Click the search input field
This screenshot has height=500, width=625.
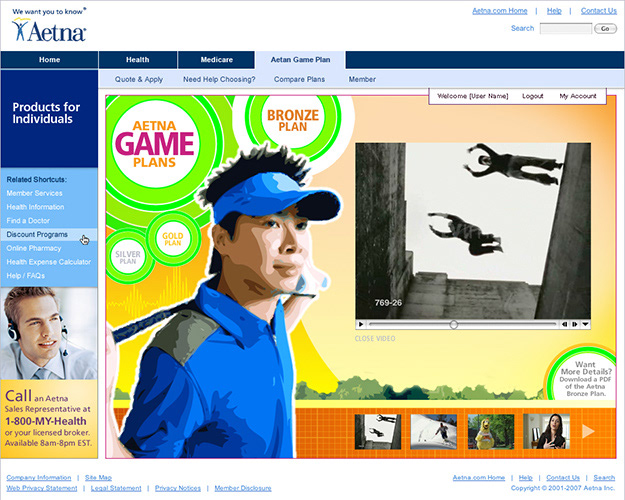coord(566,29)
